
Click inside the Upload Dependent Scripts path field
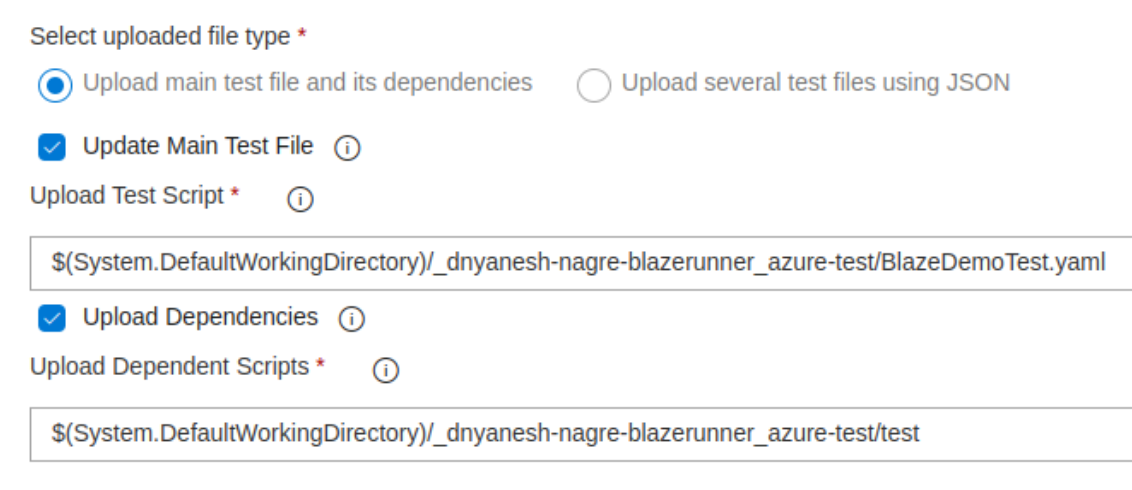point(580,434)
